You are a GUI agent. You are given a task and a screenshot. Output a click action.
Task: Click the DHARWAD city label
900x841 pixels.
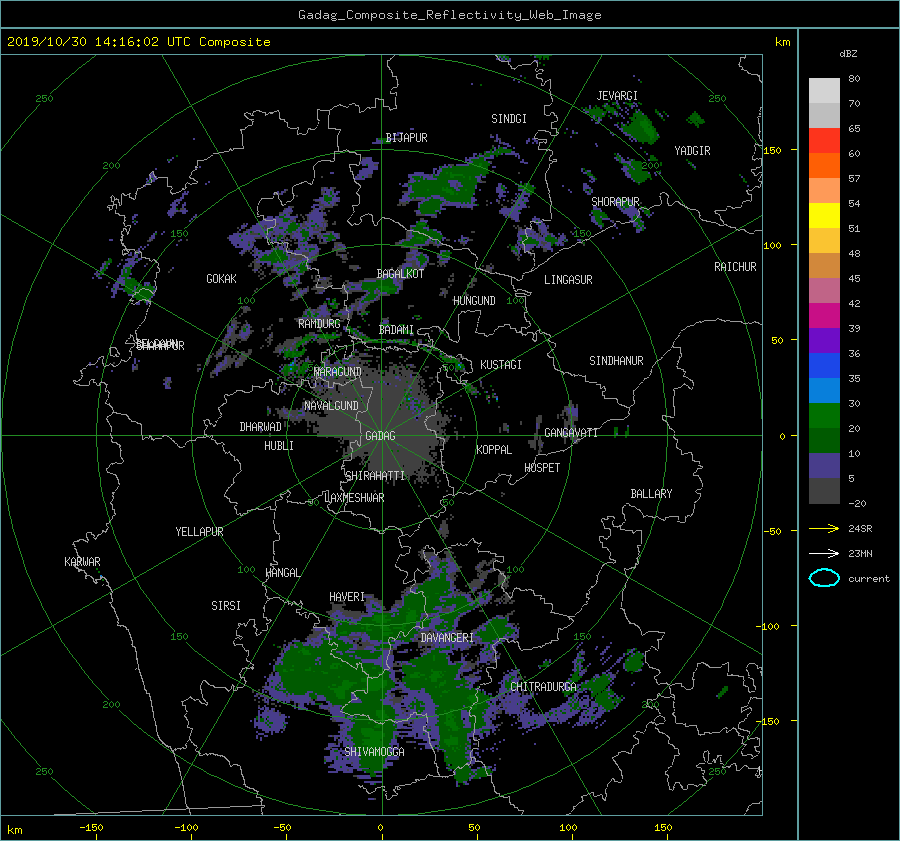point(260,427)
